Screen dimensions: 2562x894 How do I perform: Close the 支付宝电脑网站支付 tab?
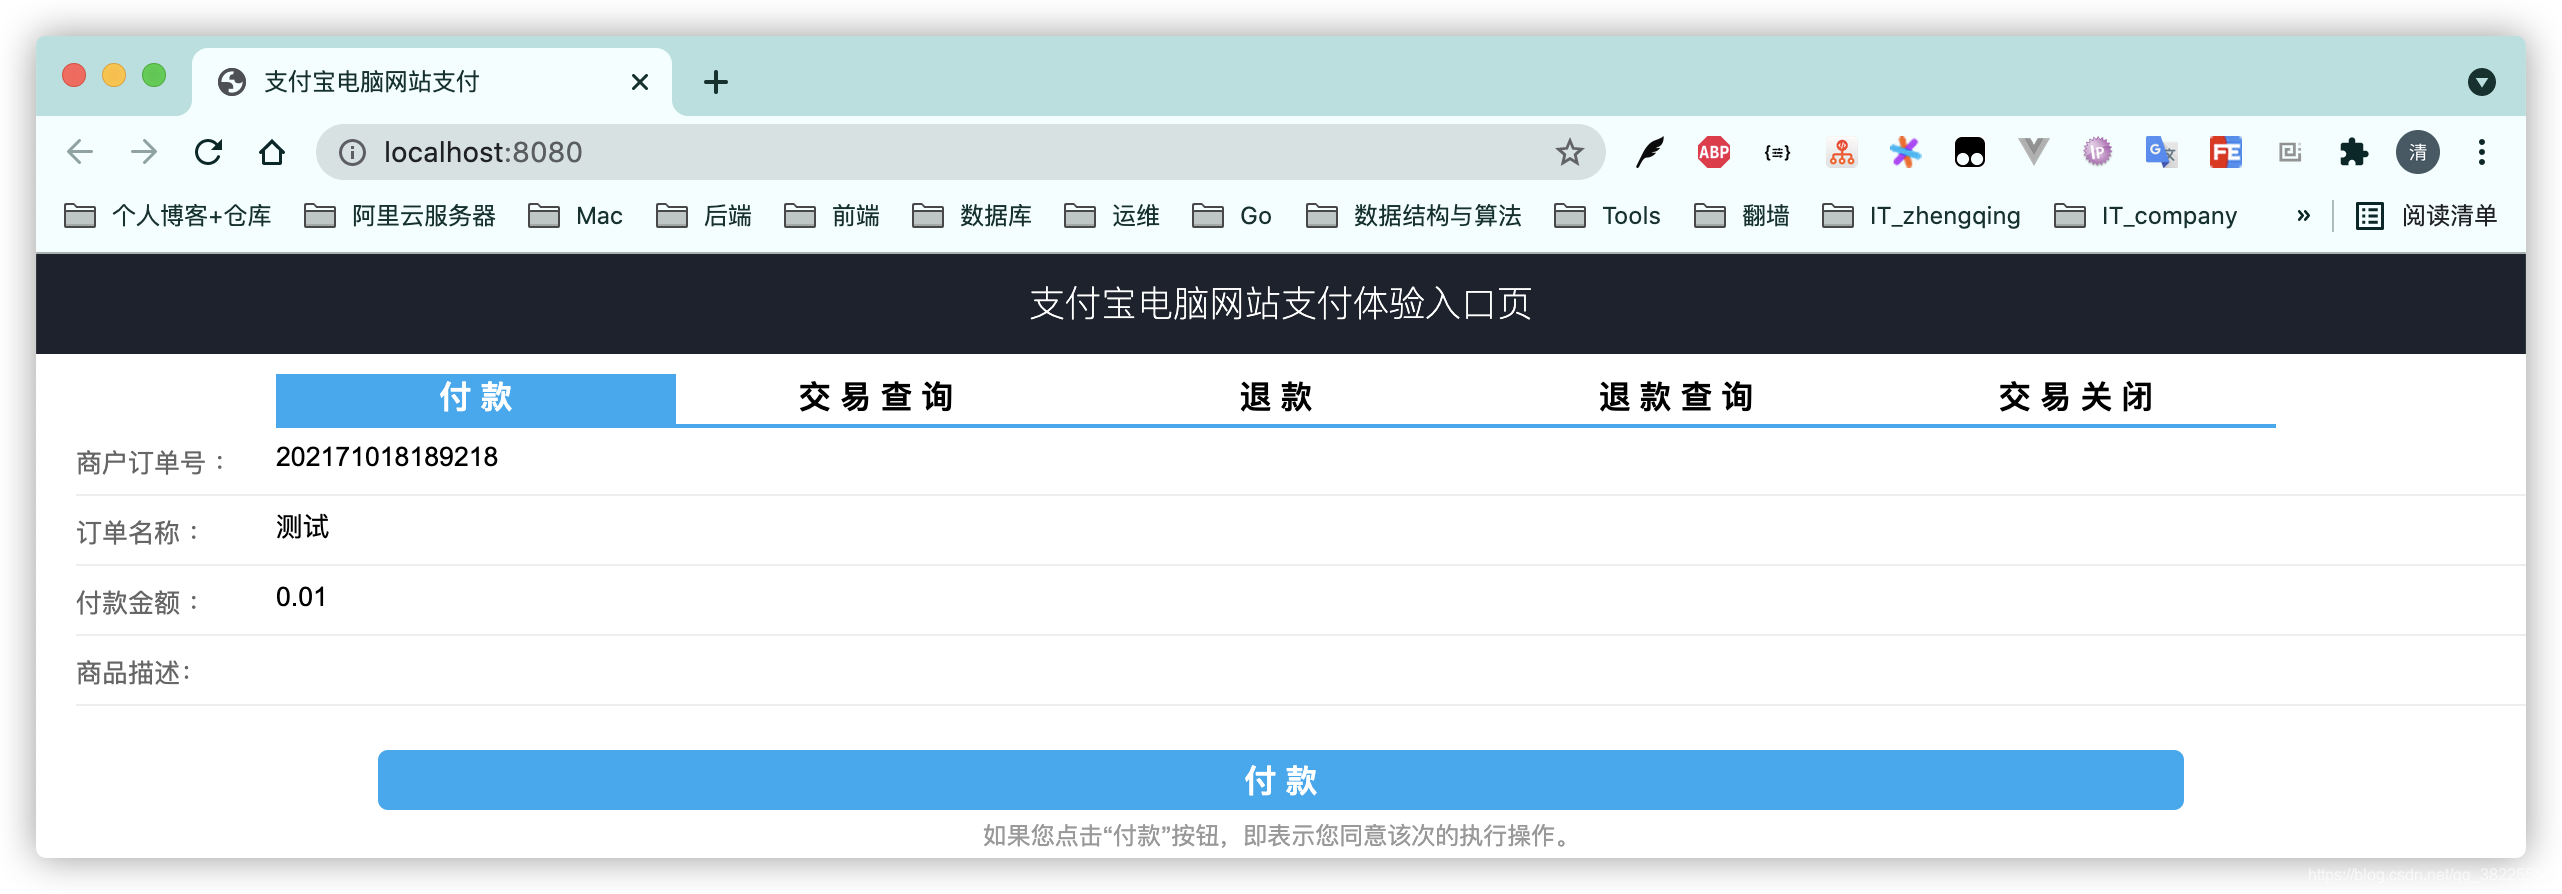640,82
